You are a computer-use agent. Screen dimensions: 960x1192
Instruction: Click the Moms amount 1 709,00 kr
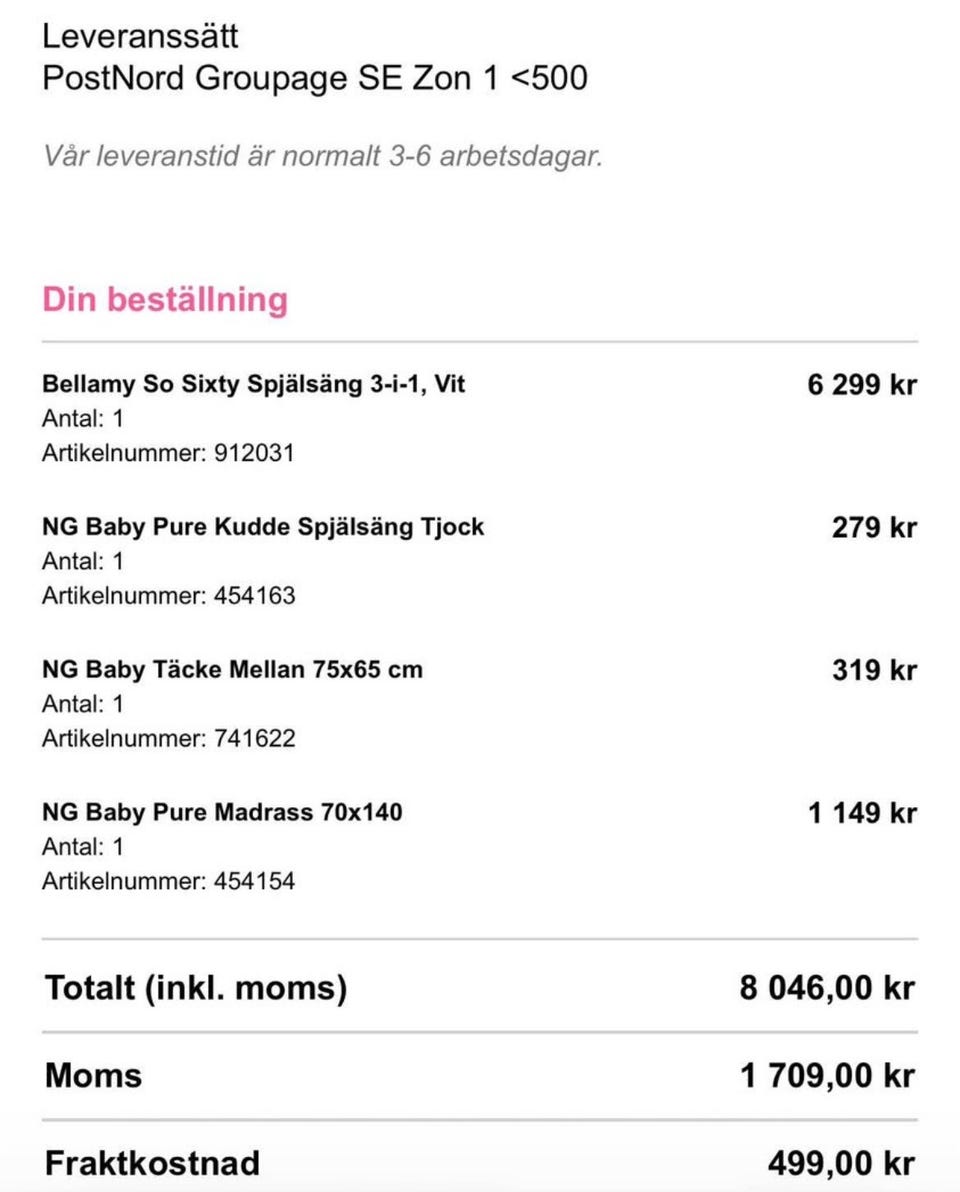(827, 1076)
